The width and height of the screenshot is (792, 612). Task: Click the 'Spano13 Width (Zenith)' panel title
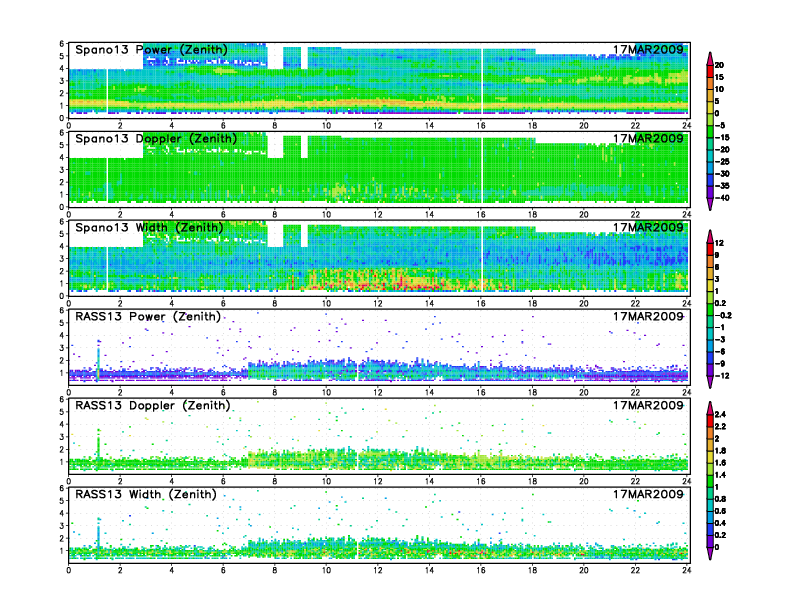149,227
